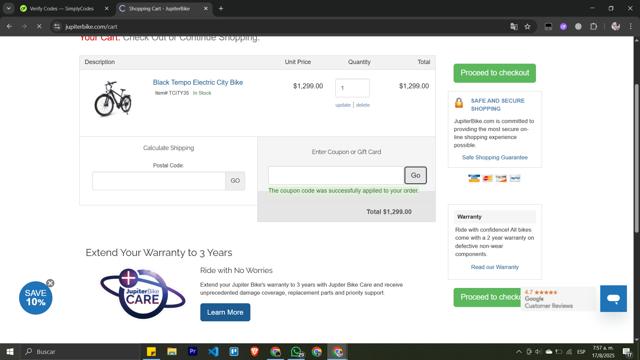Click the Jupiter Bike CARE logo
This screenshot has height=360, width=640.
pos(142,294)
